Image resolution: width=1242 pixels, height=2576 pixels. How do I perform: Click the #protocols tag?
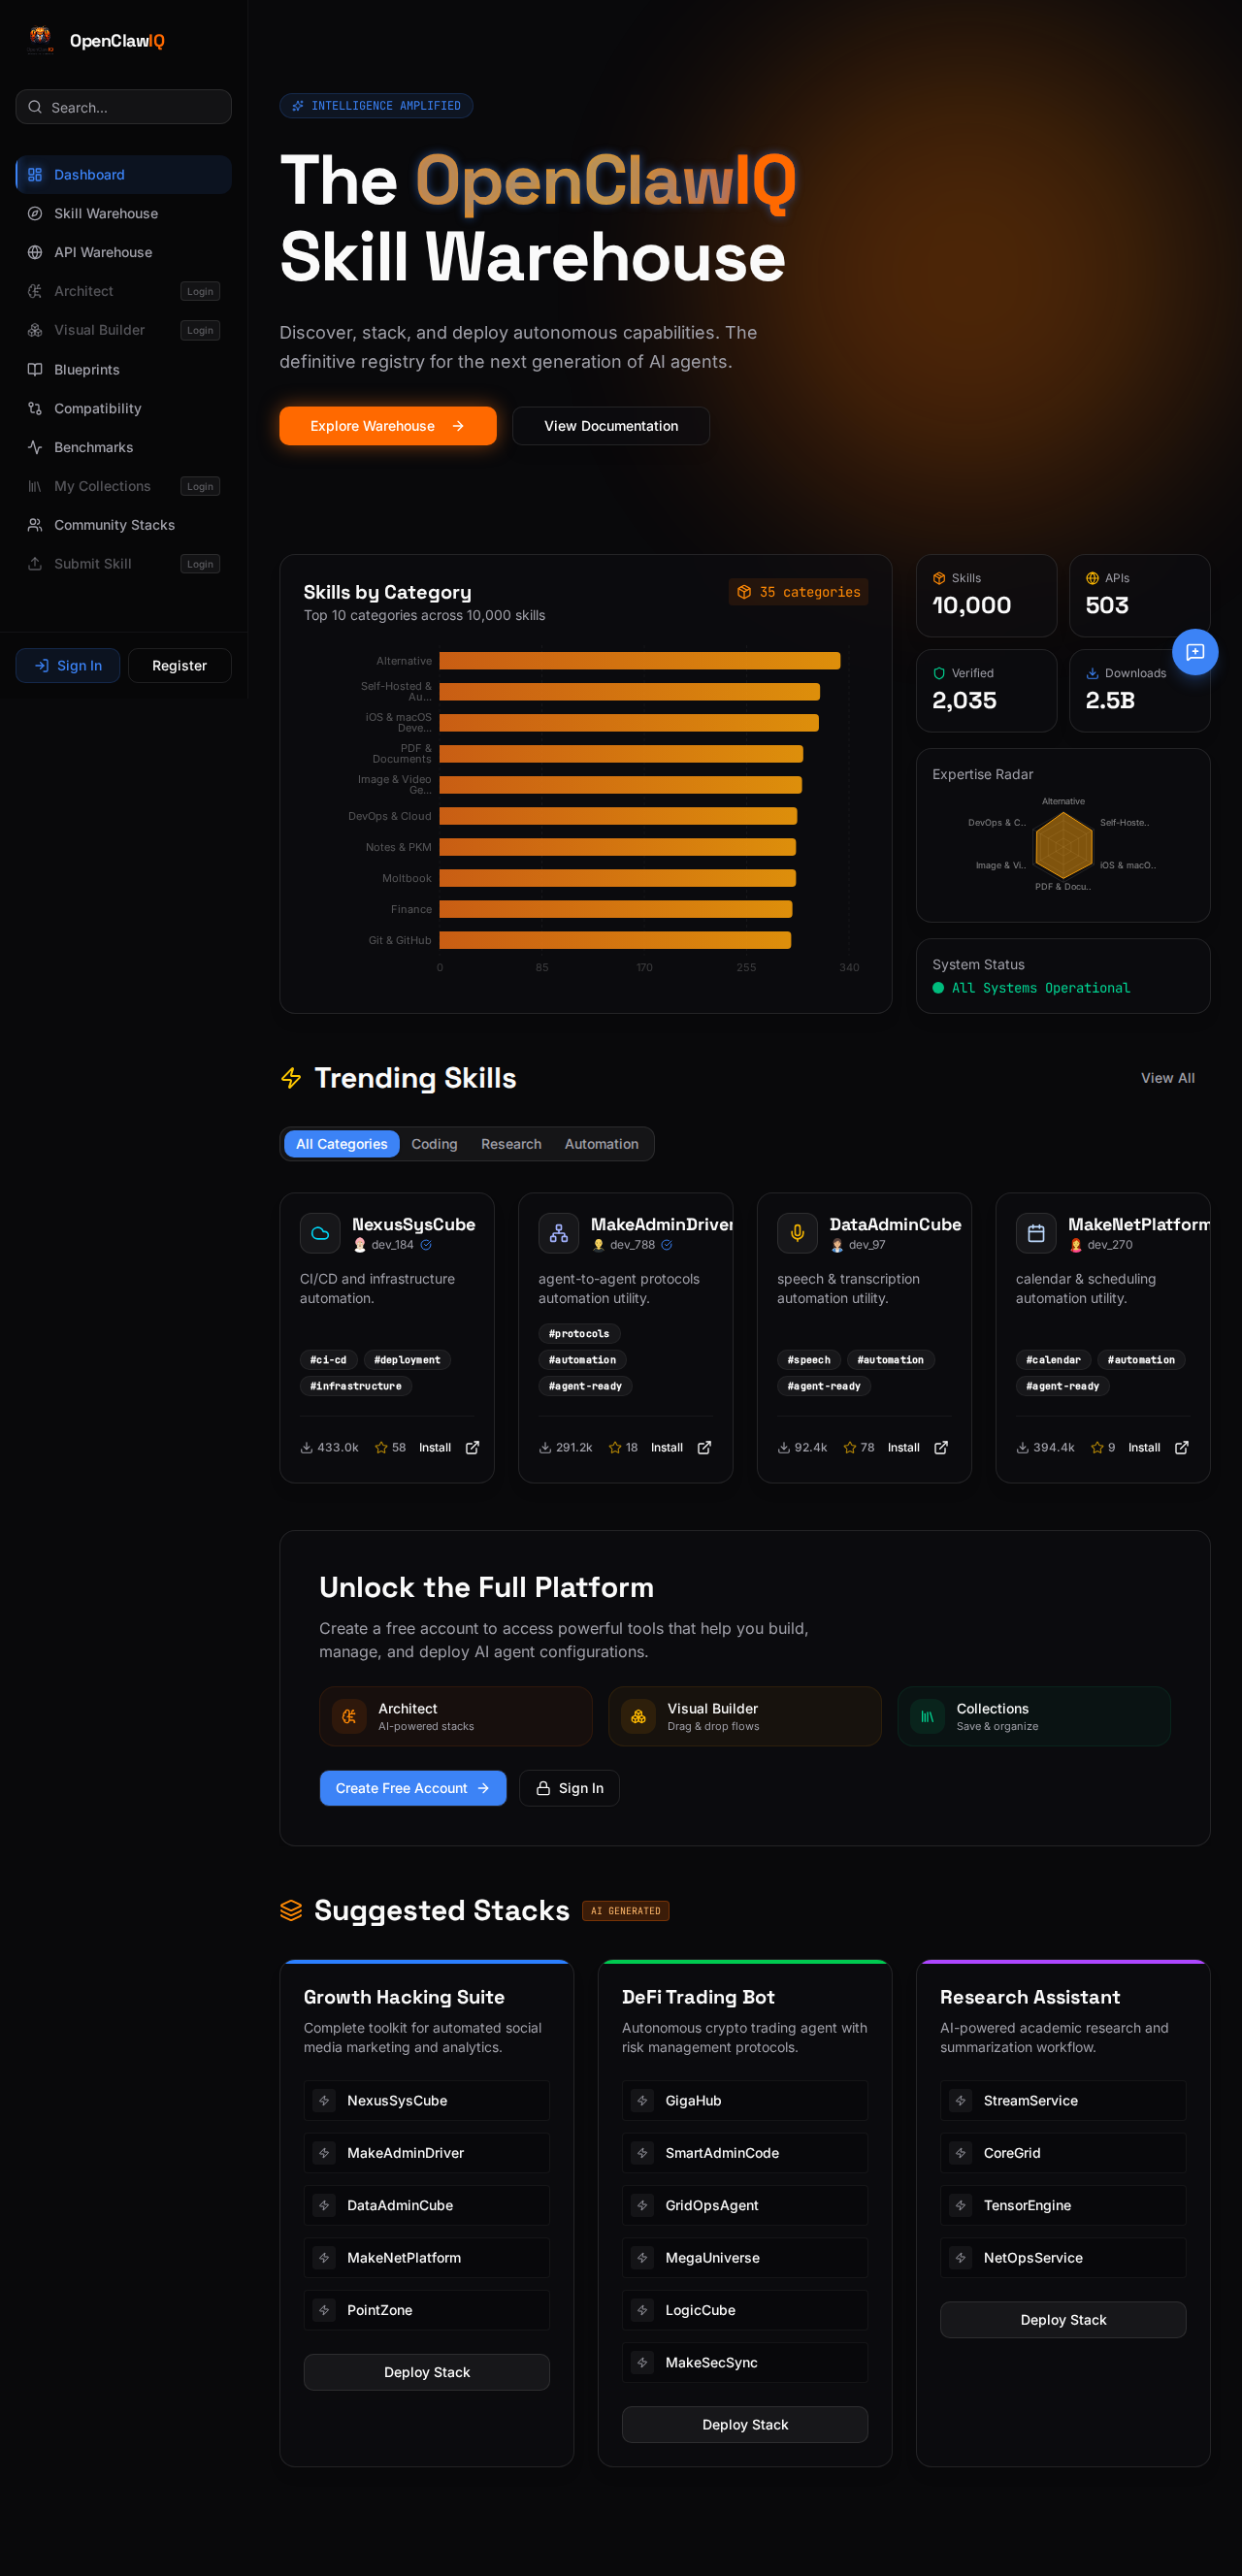[x=579, y=1334]
